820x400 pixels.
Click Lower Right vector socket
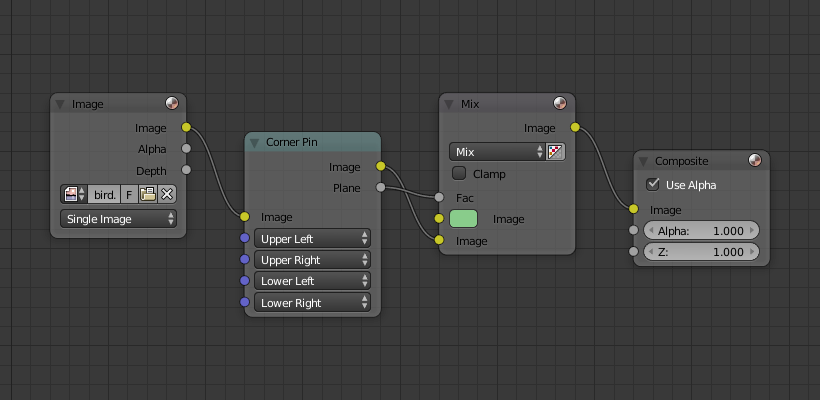245,302
